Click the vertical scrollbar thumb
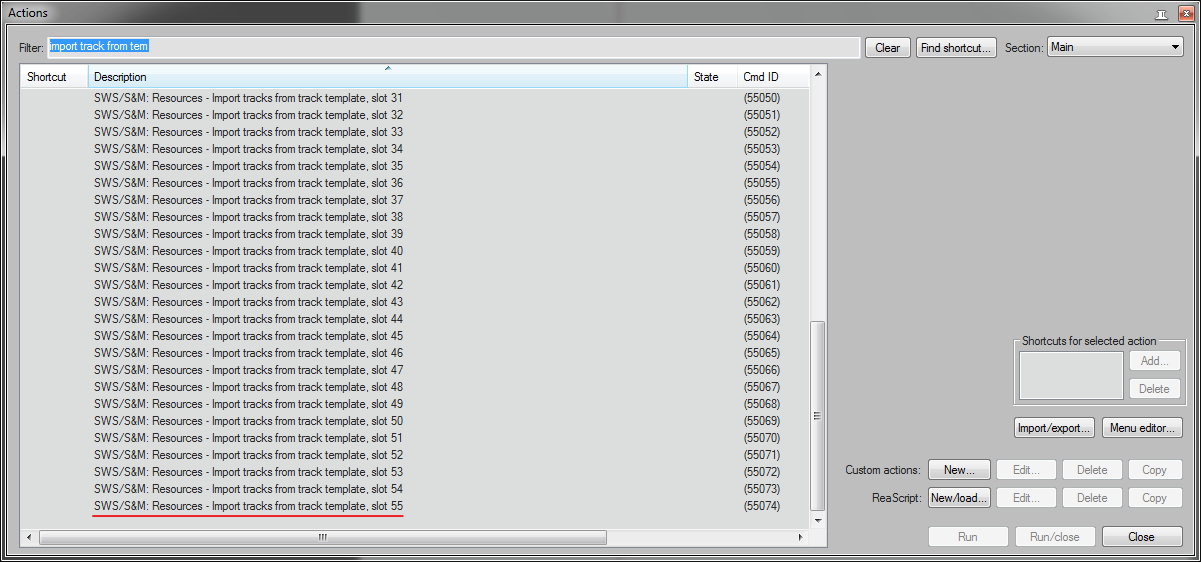The image size is (1201, 562). tap(818, 415)
